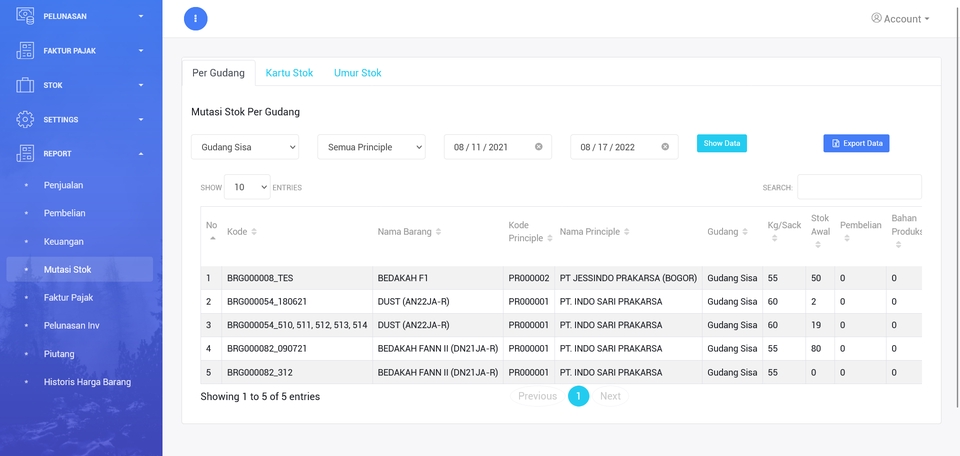Click the Stok briefcase icon
Image resolution: width=960 pixels, height=456 pixels.
pyautogui.click(x=25, y=85)
